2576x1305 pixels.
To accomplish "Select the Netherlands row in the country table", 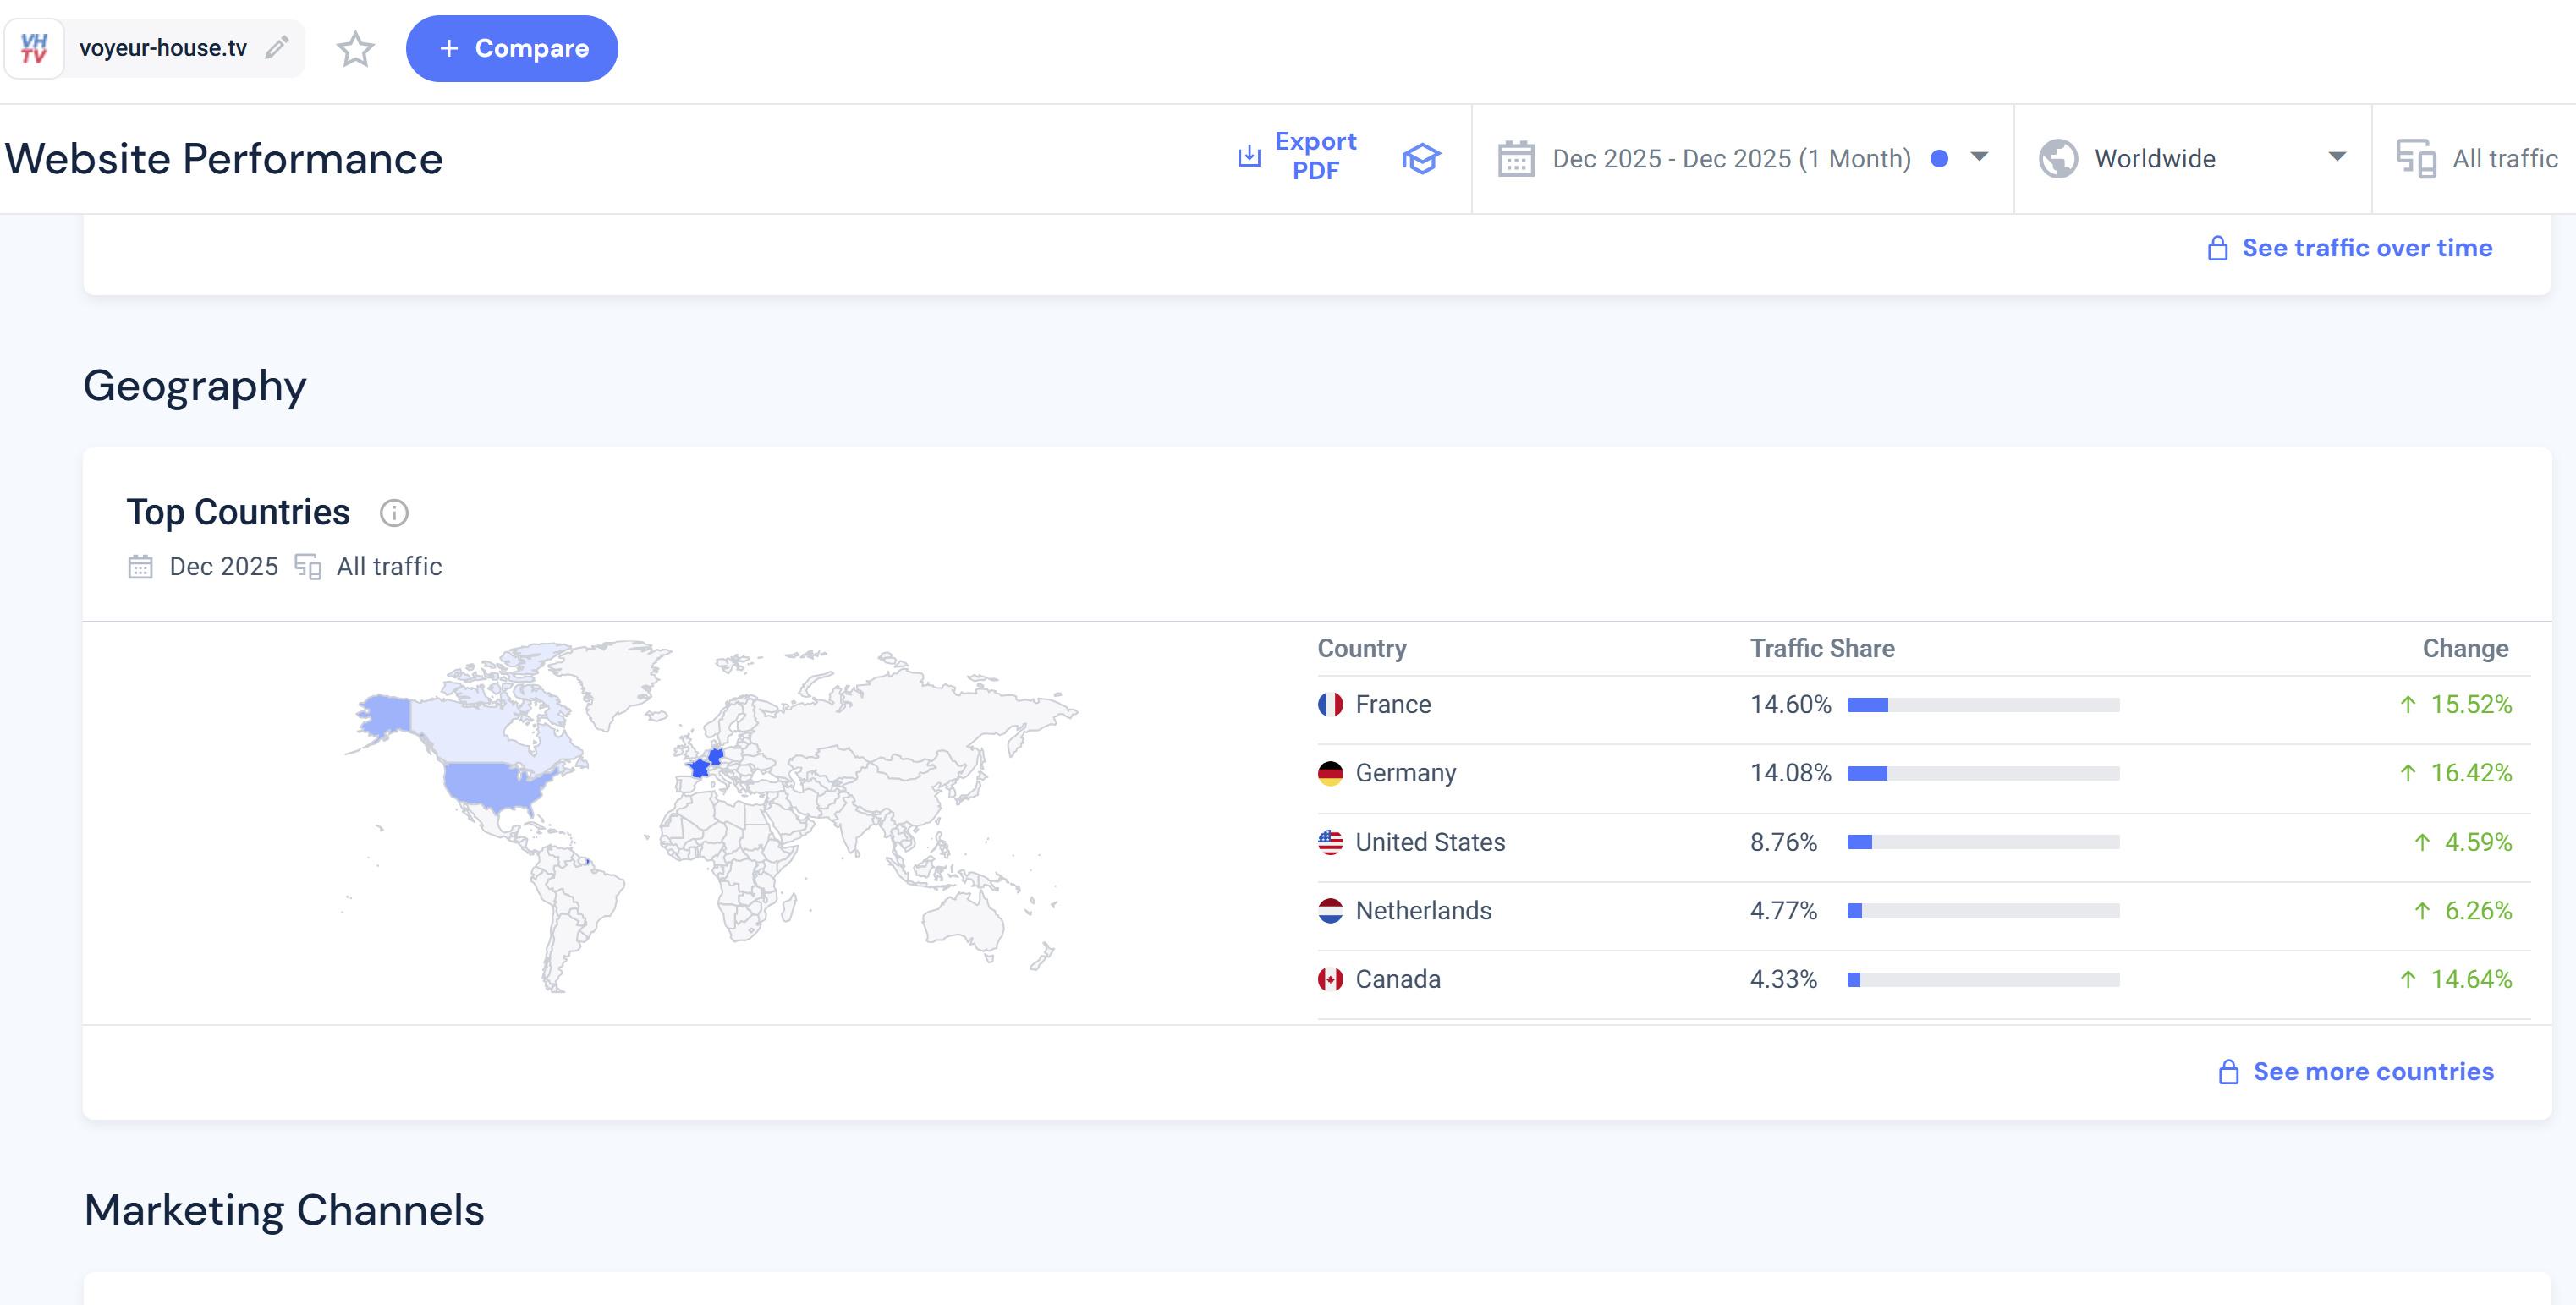I will tap(1423, 911).
